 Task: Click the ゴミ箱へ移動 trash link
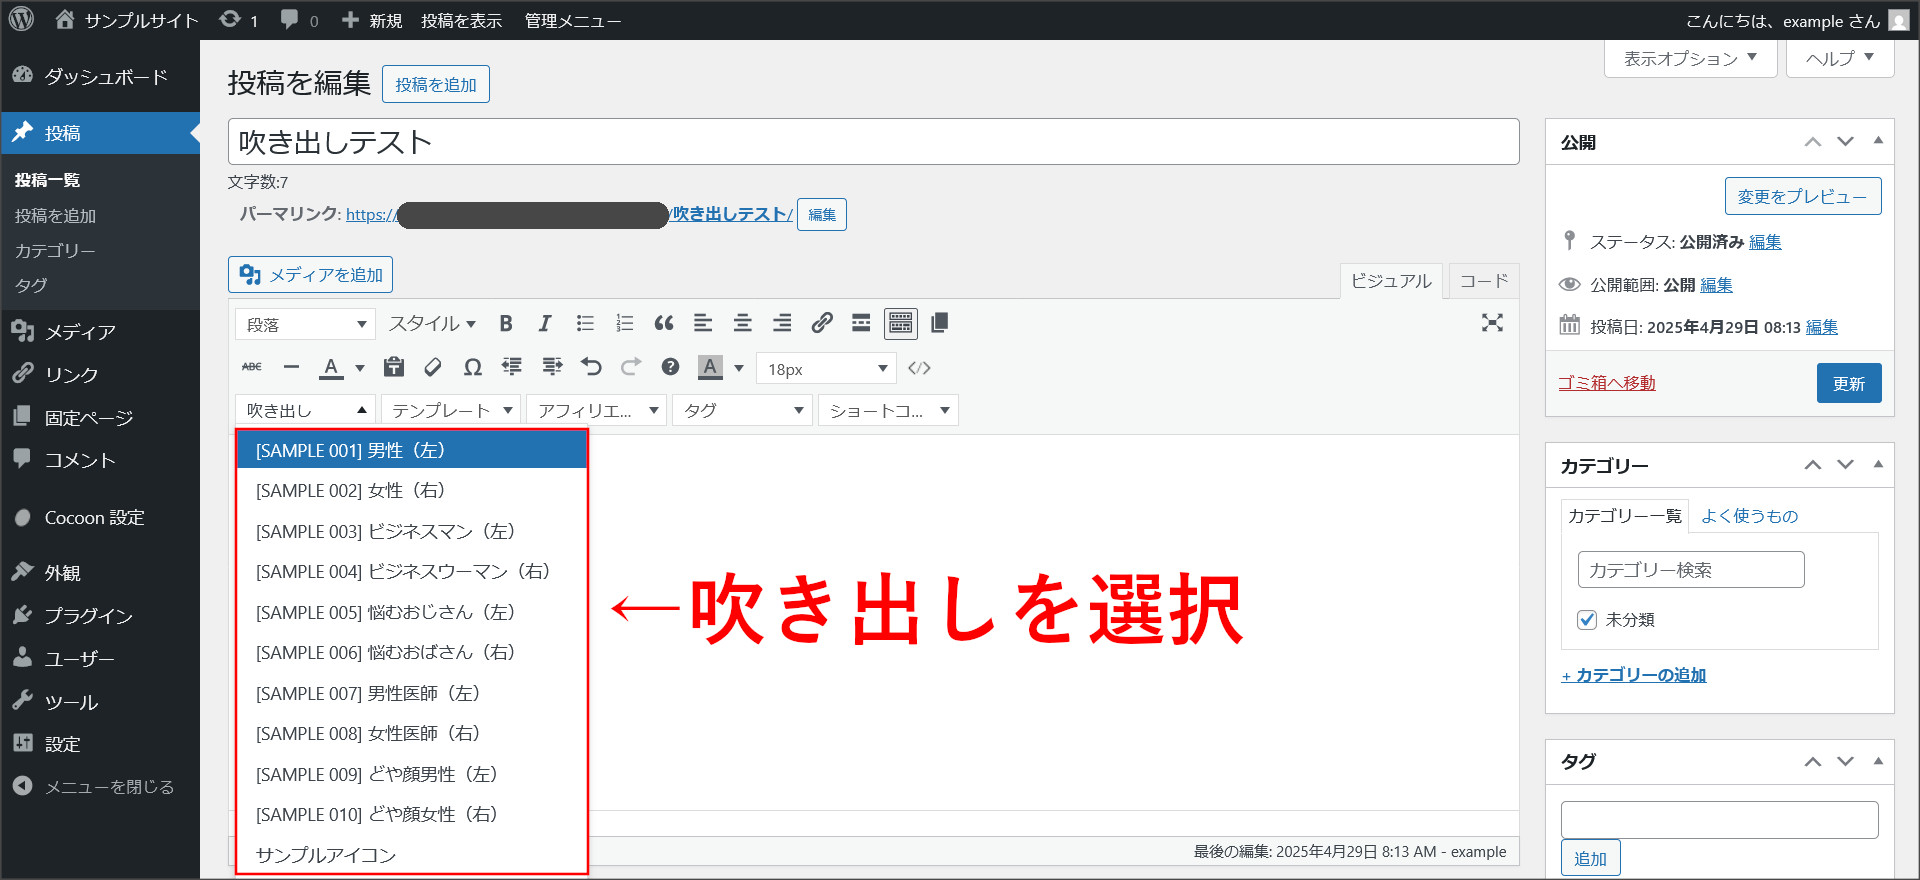pos(1606,383)
